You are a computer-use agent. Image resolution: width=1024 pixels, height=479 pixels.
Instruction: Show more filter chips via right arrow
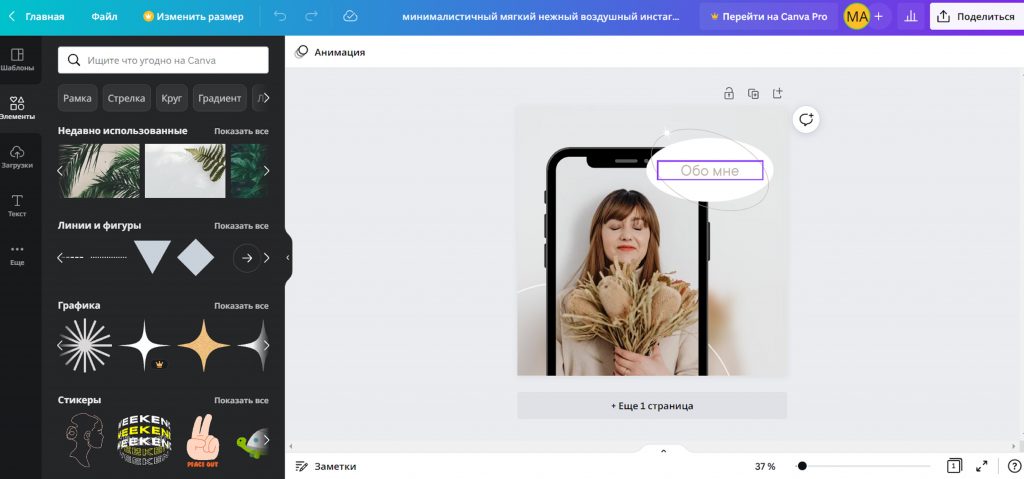click(266, 98)
